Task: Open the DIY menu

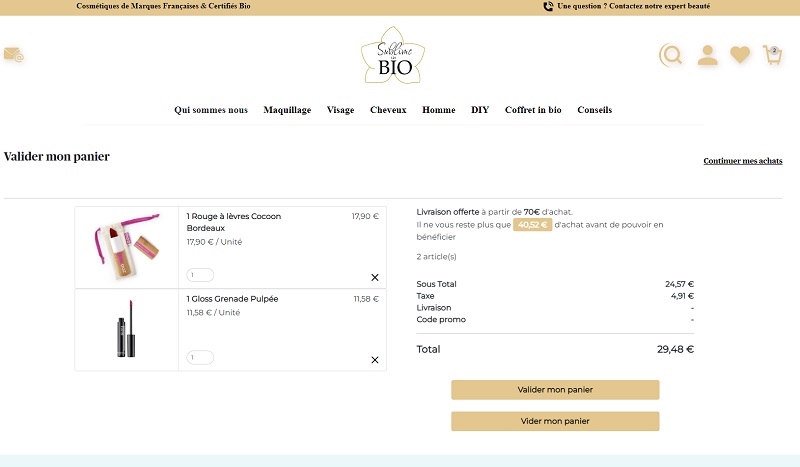Action: (x=480, y=110)
